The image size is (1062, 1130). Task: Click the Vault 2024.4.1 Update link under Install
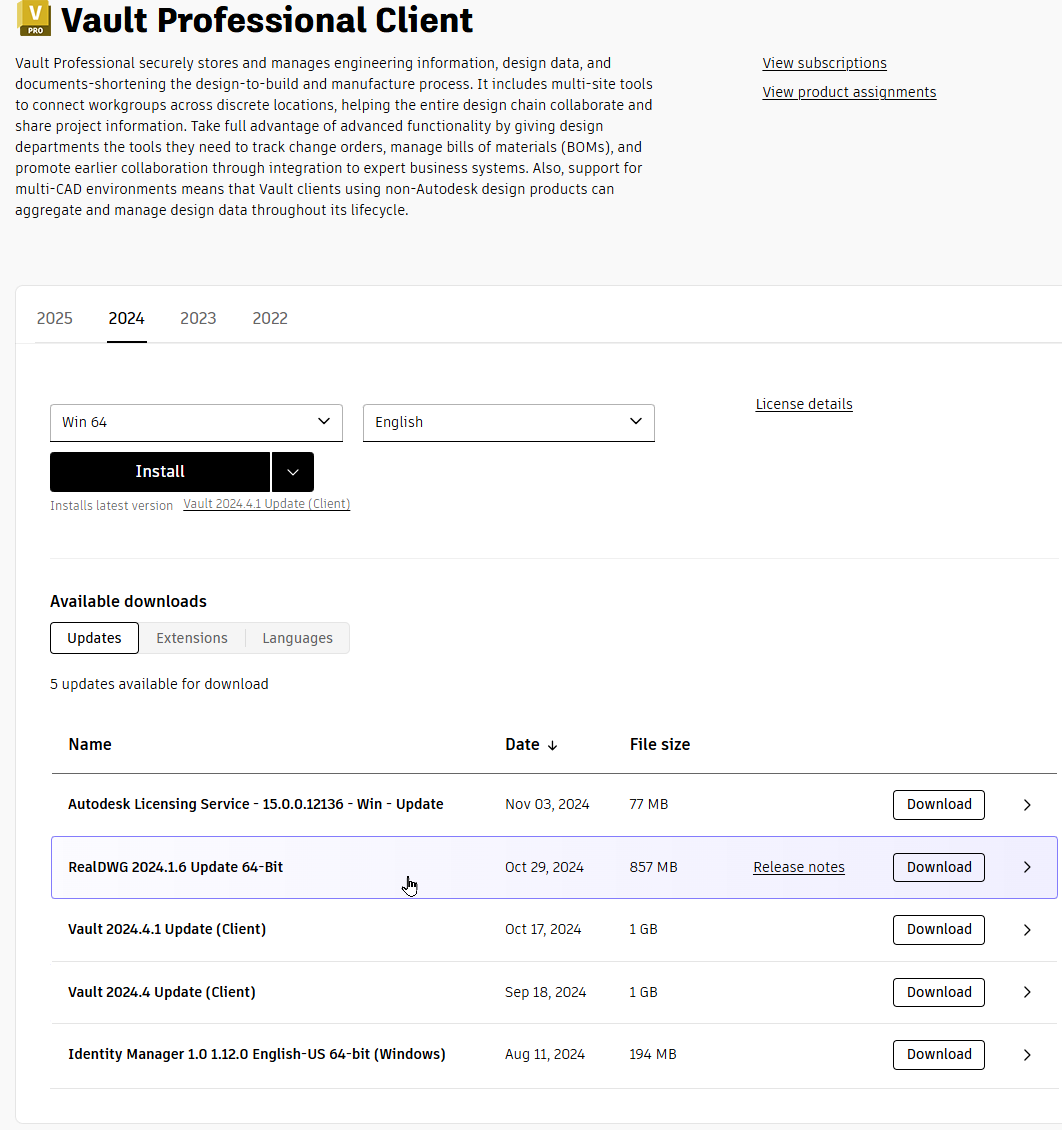click(x=266, y=504)
